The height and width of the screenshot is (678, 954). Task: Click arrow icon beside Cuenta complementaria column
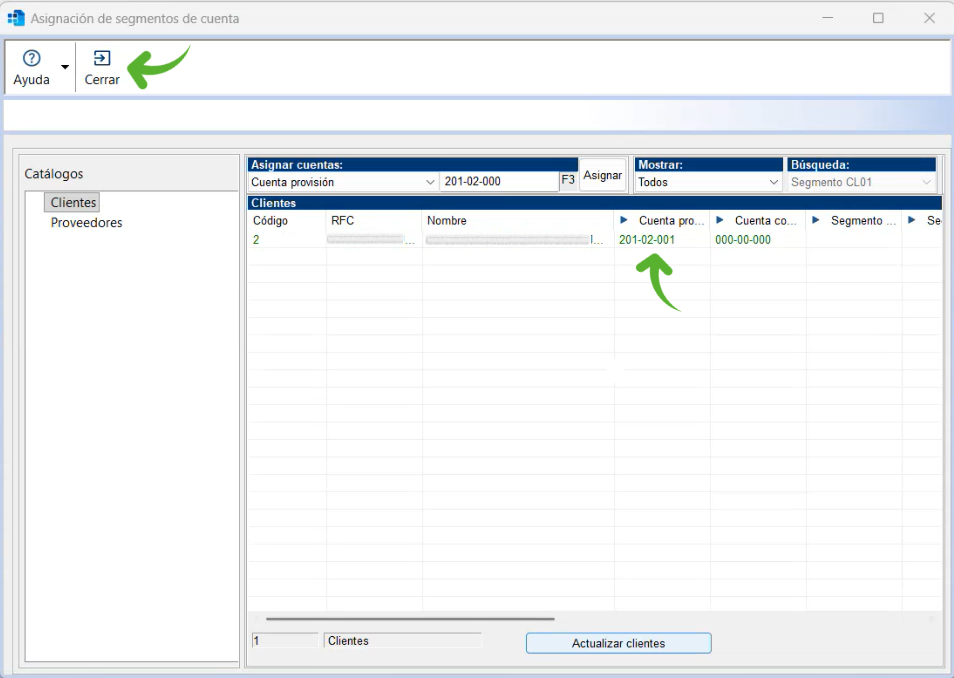point(720,221)
